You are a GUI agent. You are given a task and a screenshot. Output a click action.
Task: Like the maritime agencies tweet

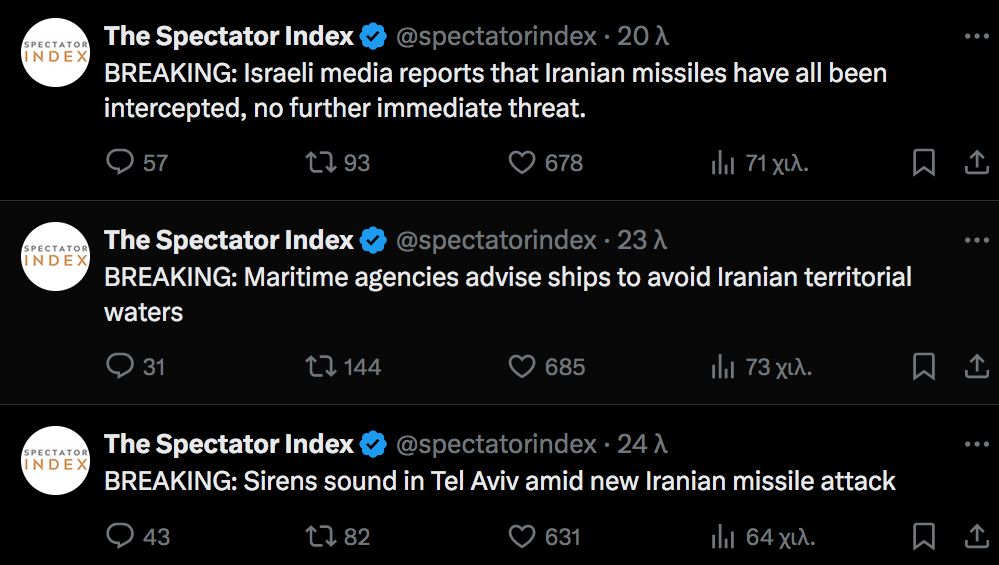[x=522, y=366]
